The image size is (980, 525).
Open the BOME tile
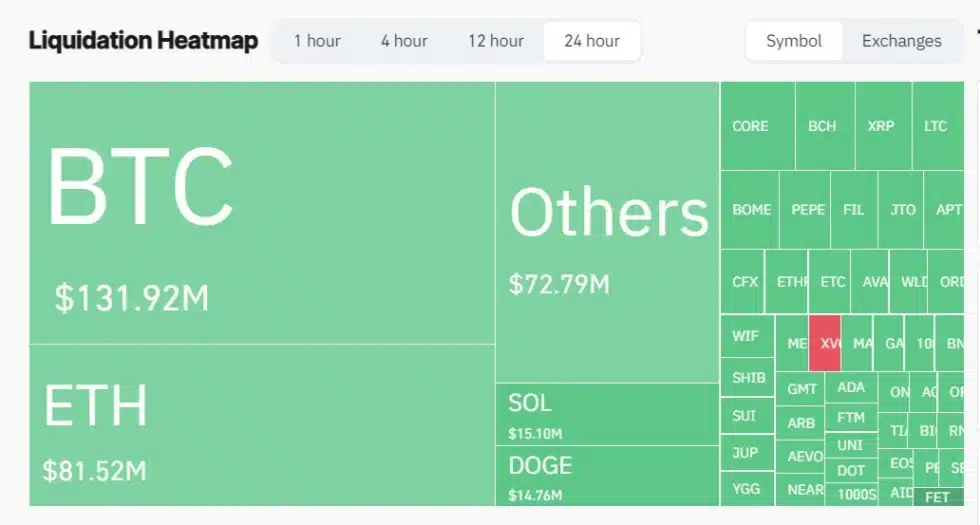tap(750, 210)
